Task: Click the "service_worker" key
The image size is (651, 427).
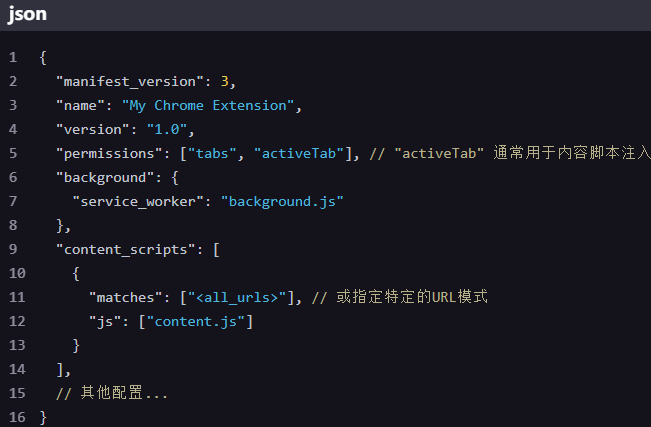Action: click(x=138, y=201)
